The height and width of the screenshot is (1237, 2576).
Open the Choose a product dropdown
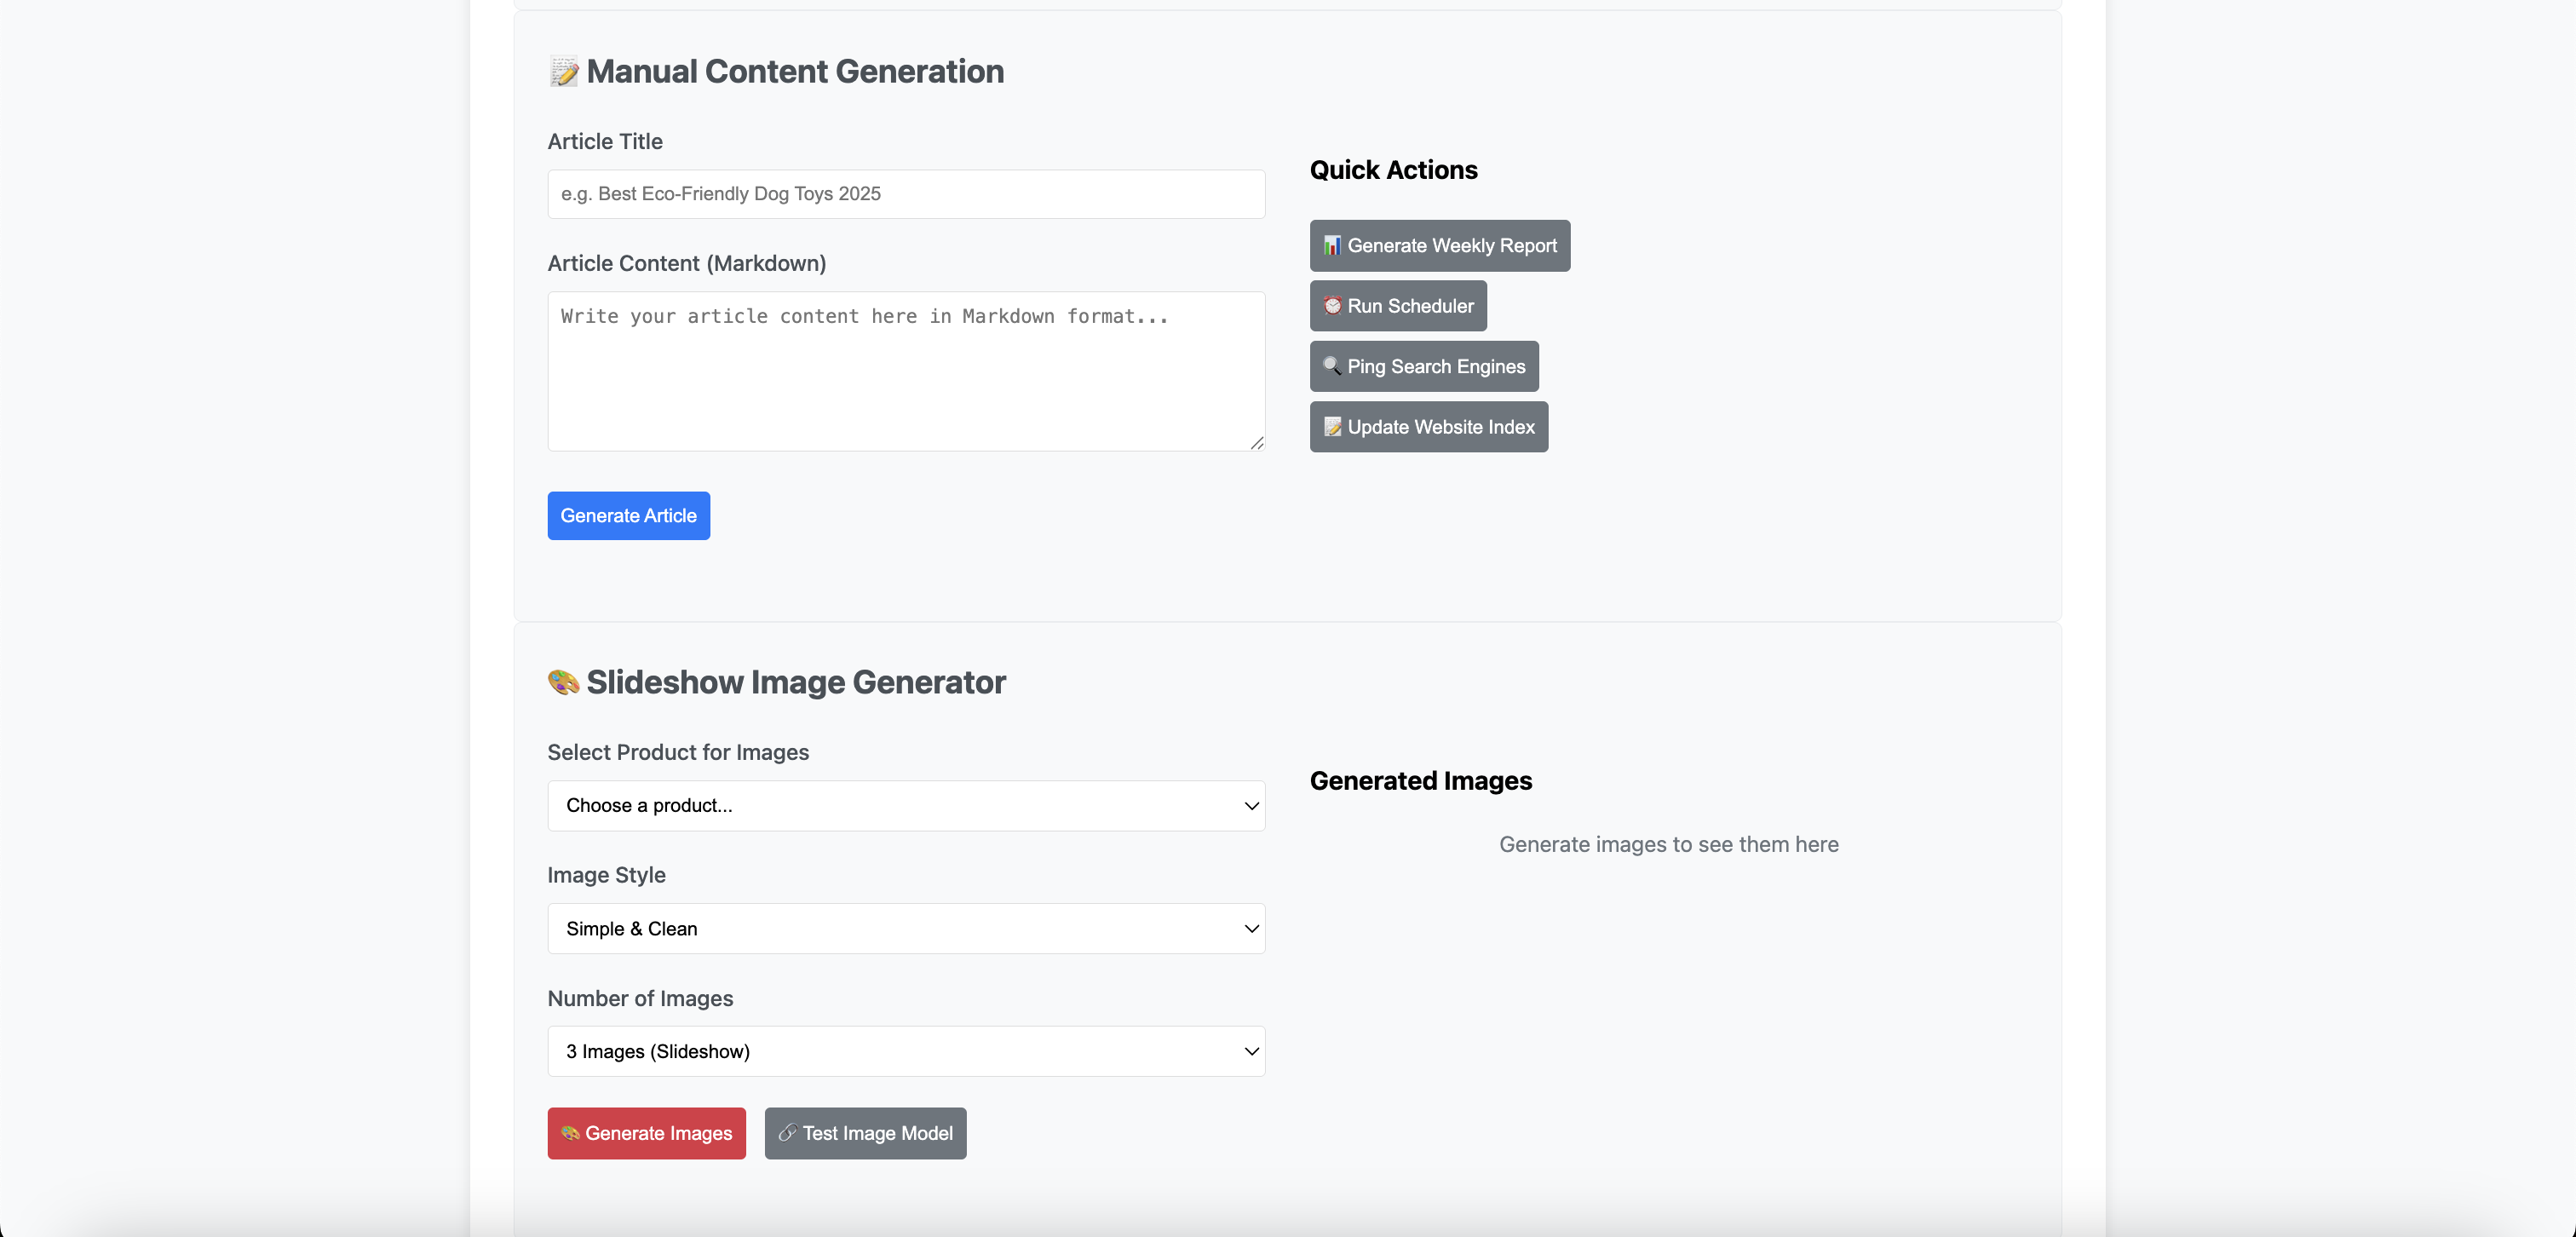905,806
